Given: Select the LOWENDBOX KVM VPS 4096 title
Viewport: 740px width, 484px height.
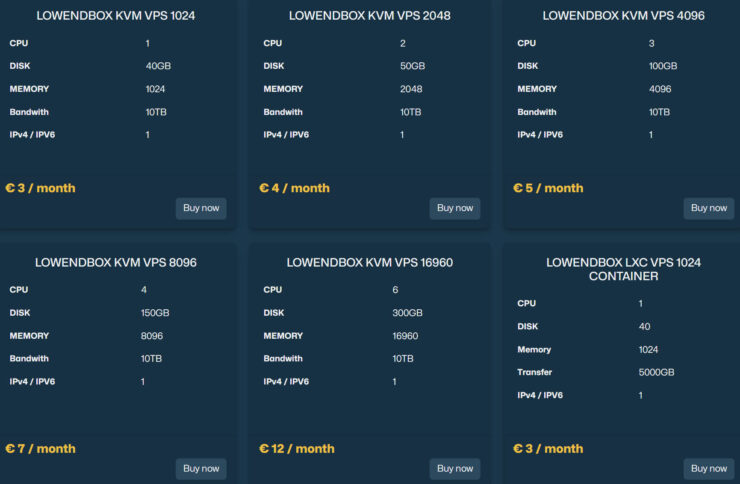Looking at the screenshot, I should click(x=623, y=16).
